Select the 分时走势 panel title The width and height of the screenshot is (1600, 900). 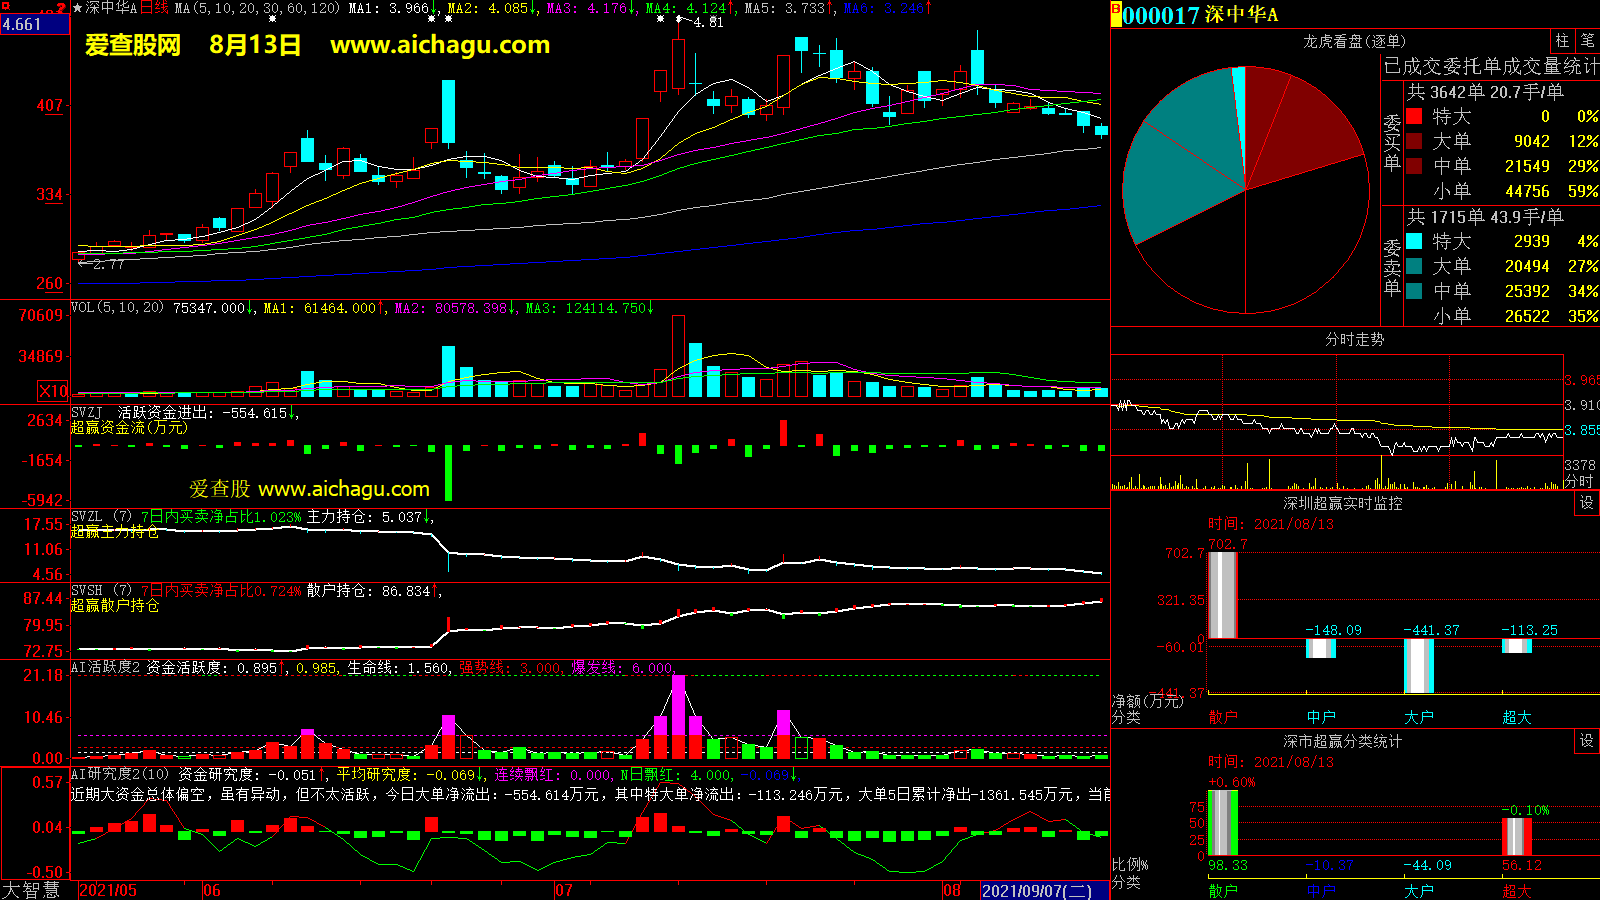1354,340
